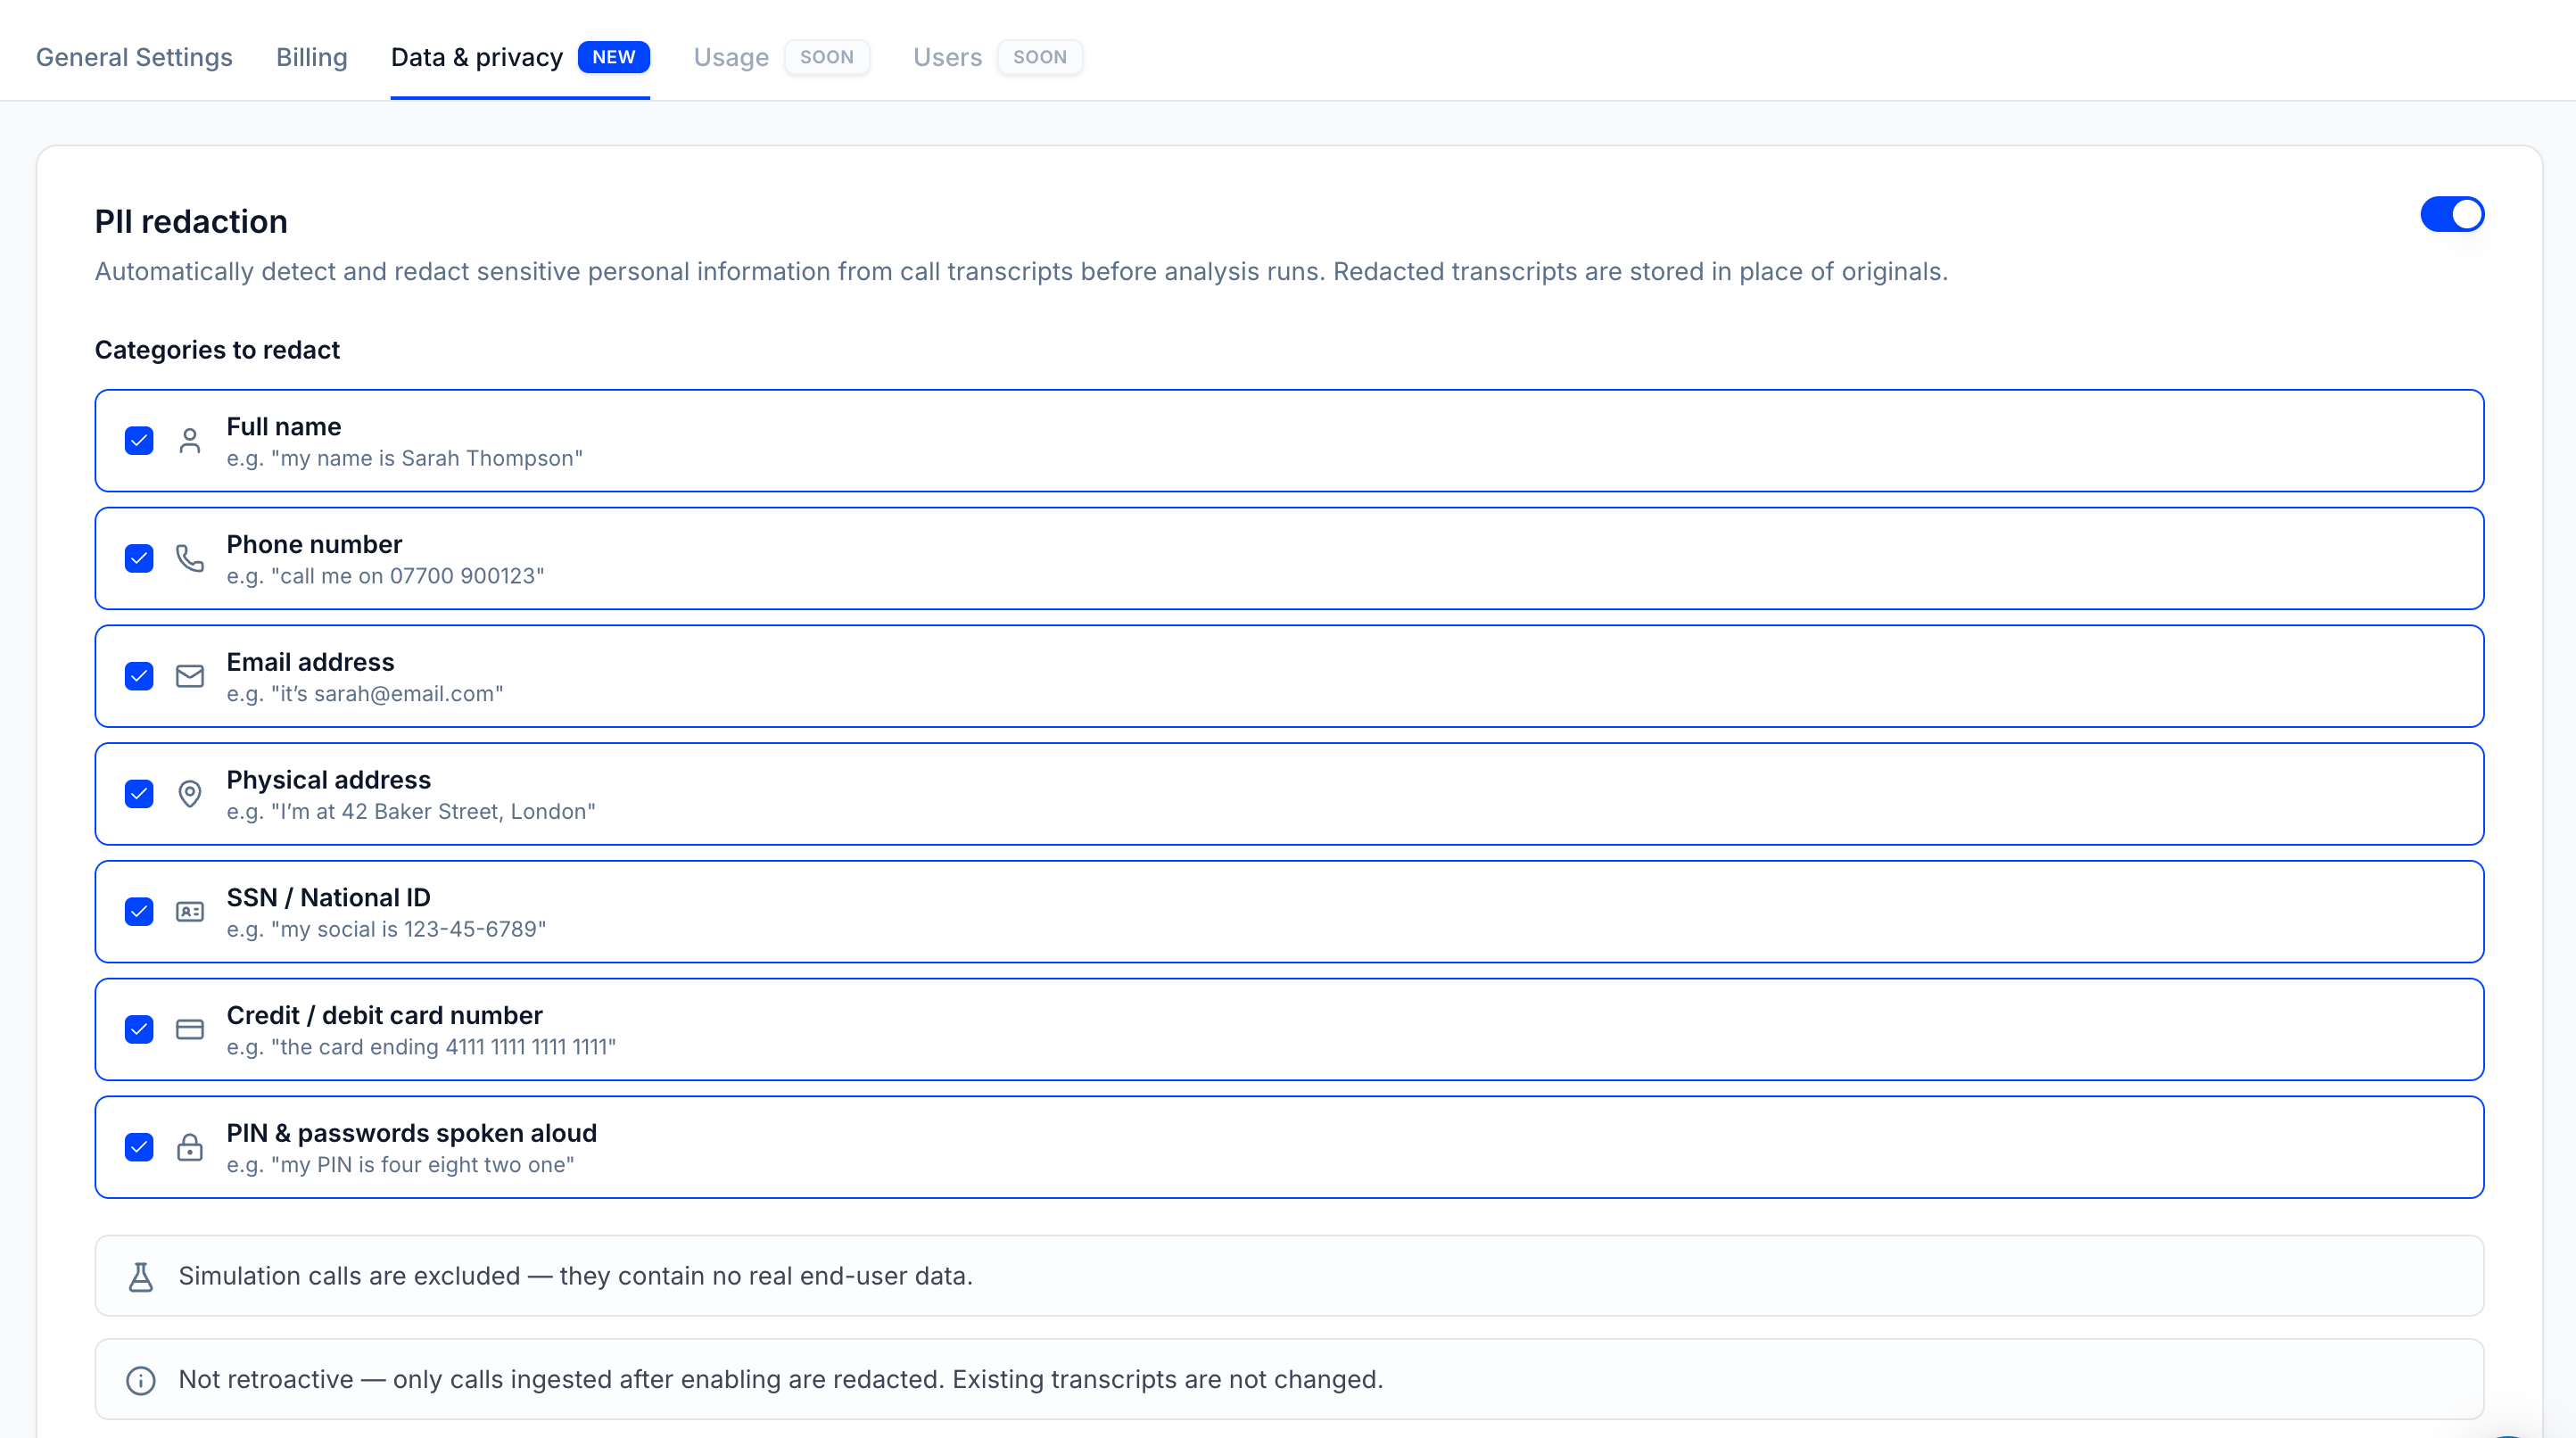
Task: Click the PIN & passwords spoken aloud title
Action: tap(412, 1133)
